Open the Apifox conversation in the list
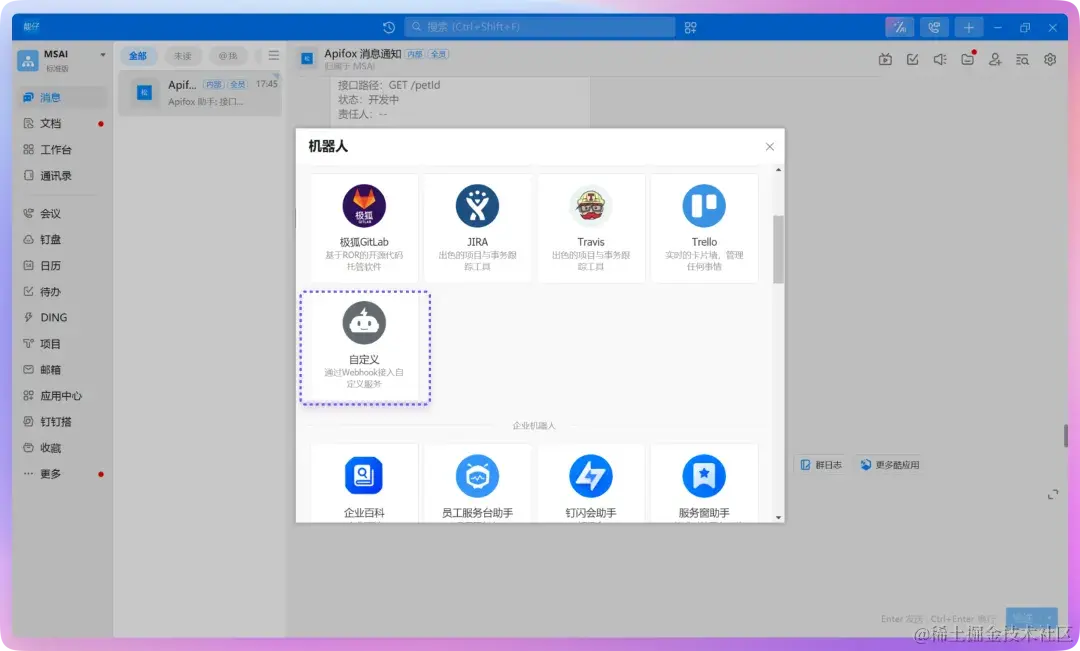This screenshot has width=1080, height=651. (200, 92)
